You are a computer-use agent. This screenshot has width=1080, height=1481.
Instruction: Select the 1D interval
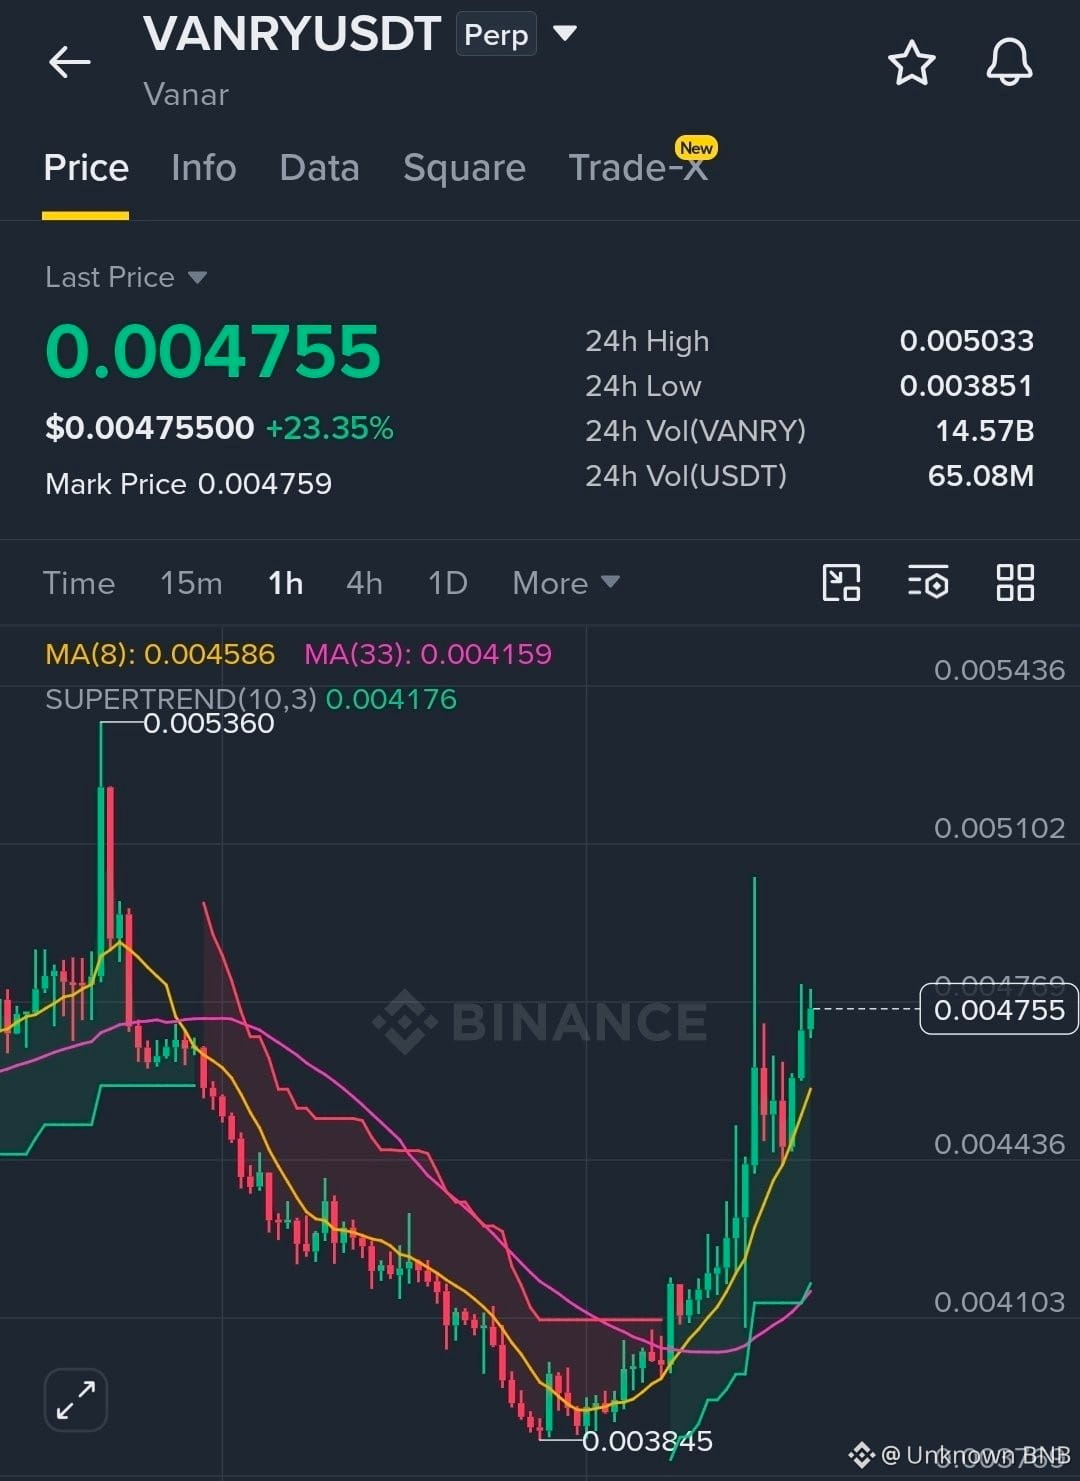(x=447, y=583)
